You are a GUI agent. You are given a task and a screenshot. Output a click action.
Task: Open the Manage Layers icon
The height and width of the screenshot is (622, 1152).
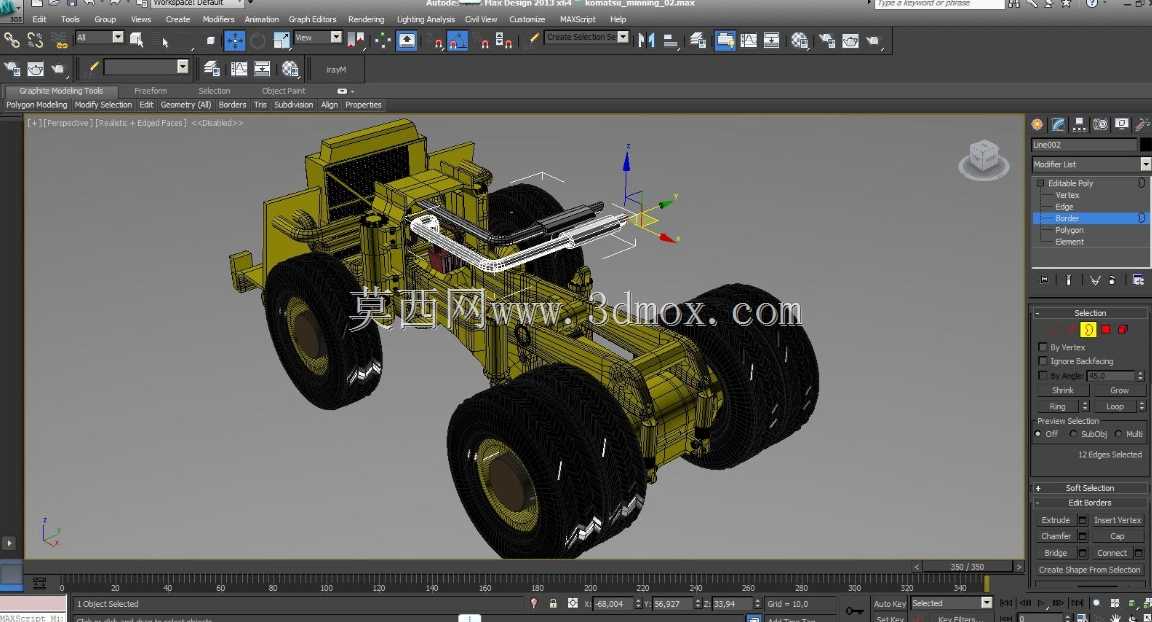(x=699, y=40)
